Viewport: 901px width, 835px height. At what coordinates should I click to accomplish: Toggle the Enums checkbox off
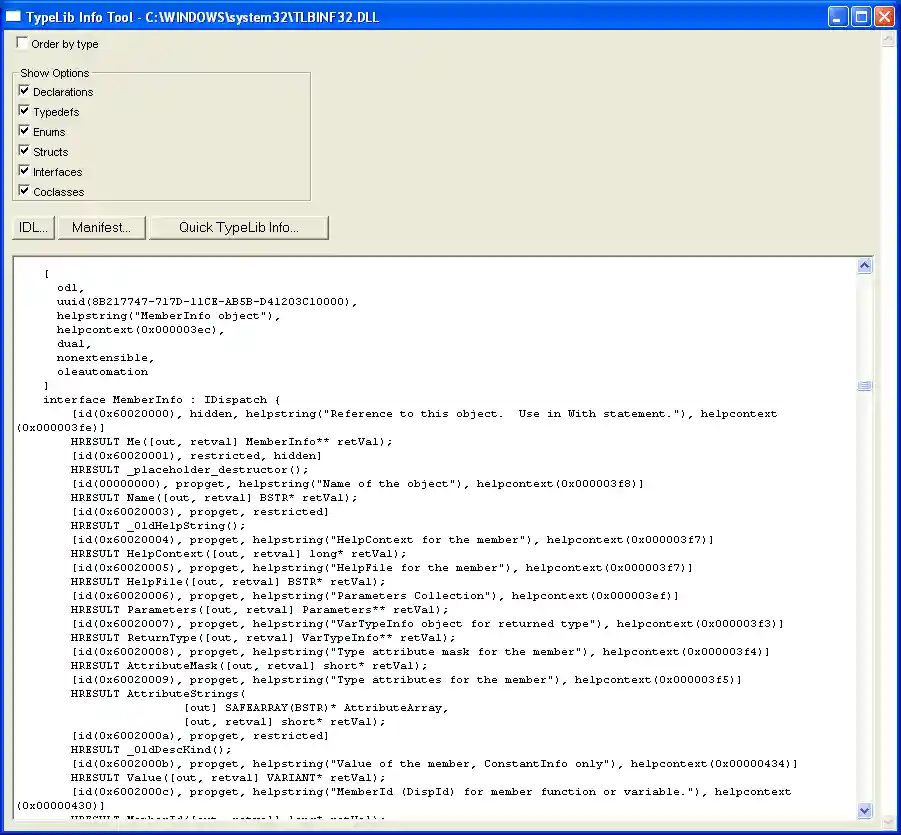tap(24, 131)
